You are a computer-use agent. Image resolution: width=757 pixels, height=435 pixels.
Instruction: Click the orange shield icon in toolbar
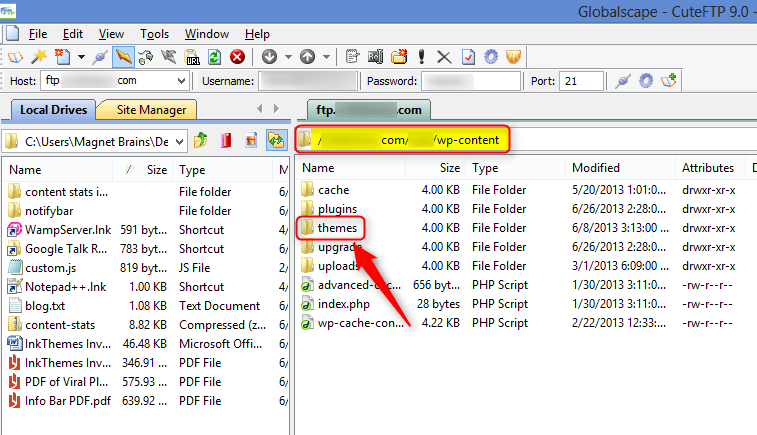click(x=514, y=57)
